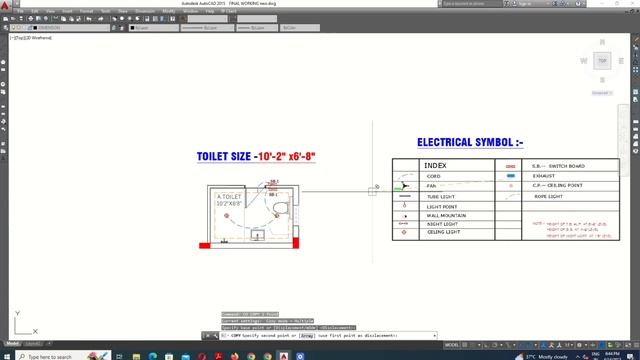Click the E compass direction on ViewCube
Image resolution: width=640 pixels, height=360 pixels.
[x=621, y=61]
